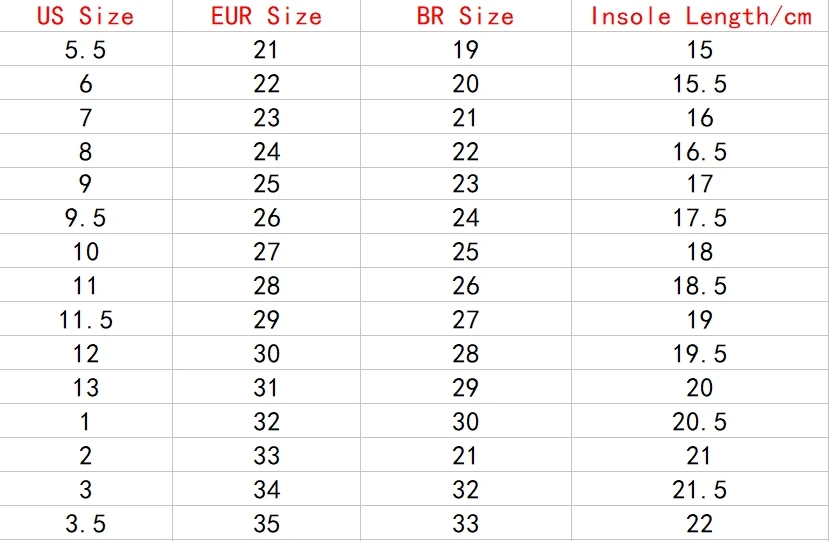
Task: Select the Insole Length/cm header cell
Action: (x=700, y=15)
